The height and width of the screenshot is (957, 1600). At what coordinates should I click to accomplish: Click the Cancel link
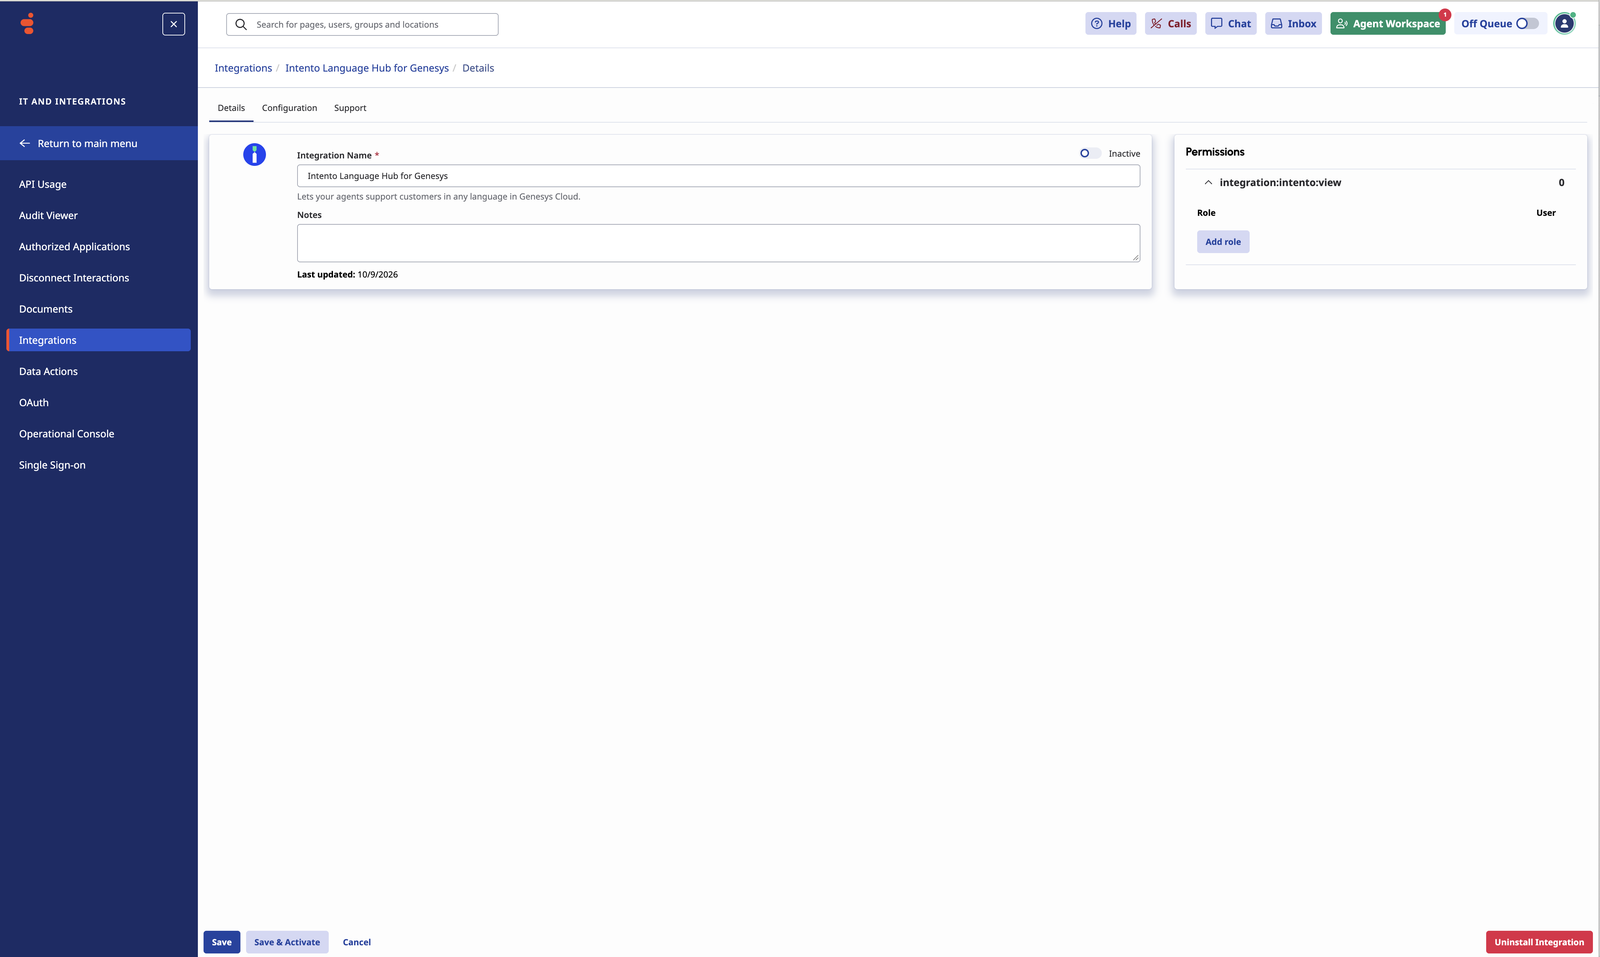(x=357, y=942)
